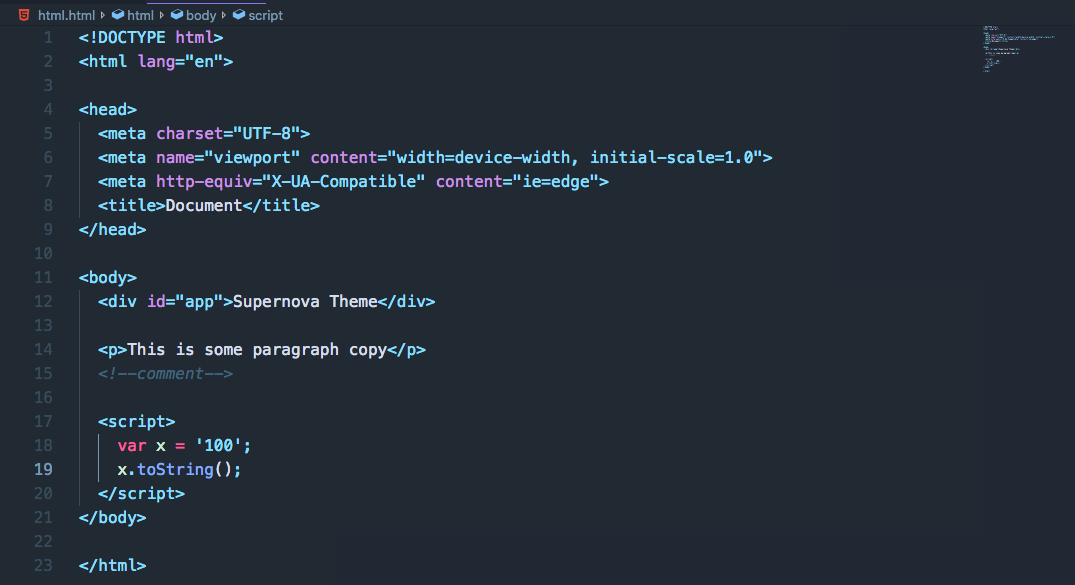The height and width of the screenshot is (585, 1075).
Task: Click line number 23 in gutter
Action: click(43, 566)
